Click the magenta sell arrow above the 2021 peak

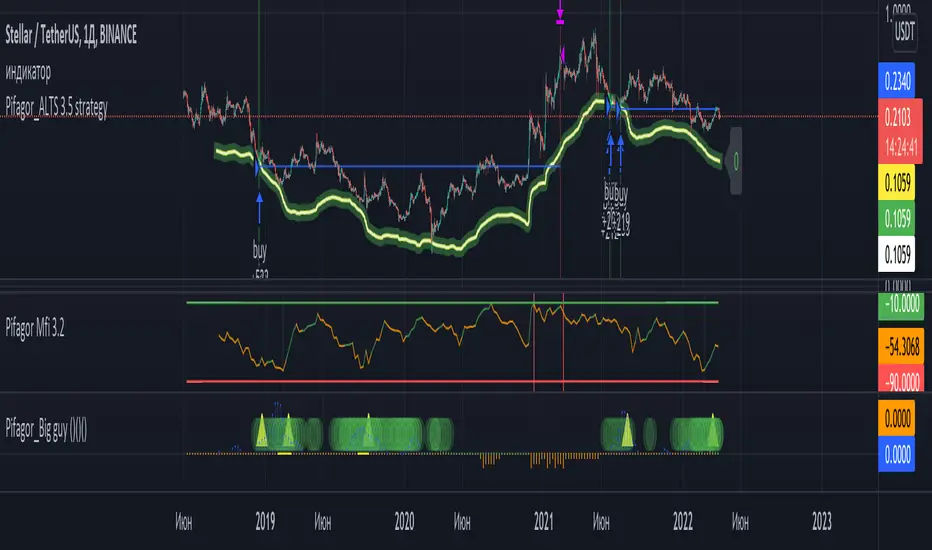click(x=560, y=16)
